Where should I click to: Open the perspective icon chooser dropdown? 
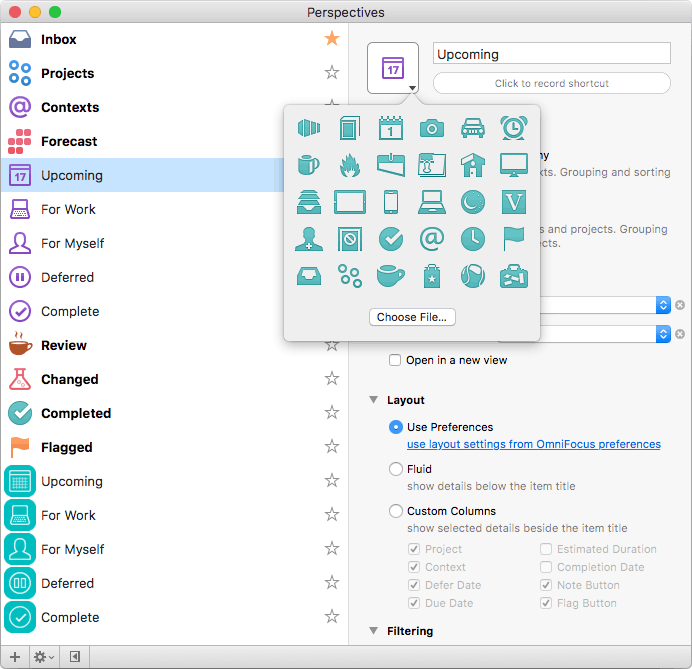point(393,68)
